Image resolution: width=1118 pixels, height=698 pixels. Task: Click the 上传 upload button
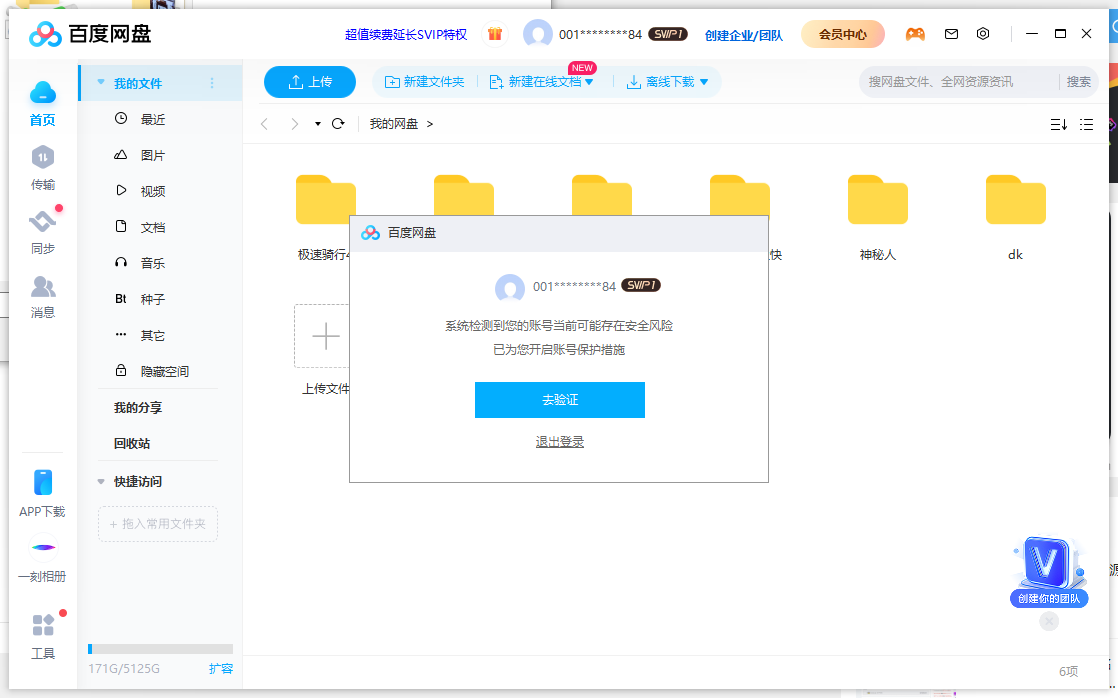[309, 82]
